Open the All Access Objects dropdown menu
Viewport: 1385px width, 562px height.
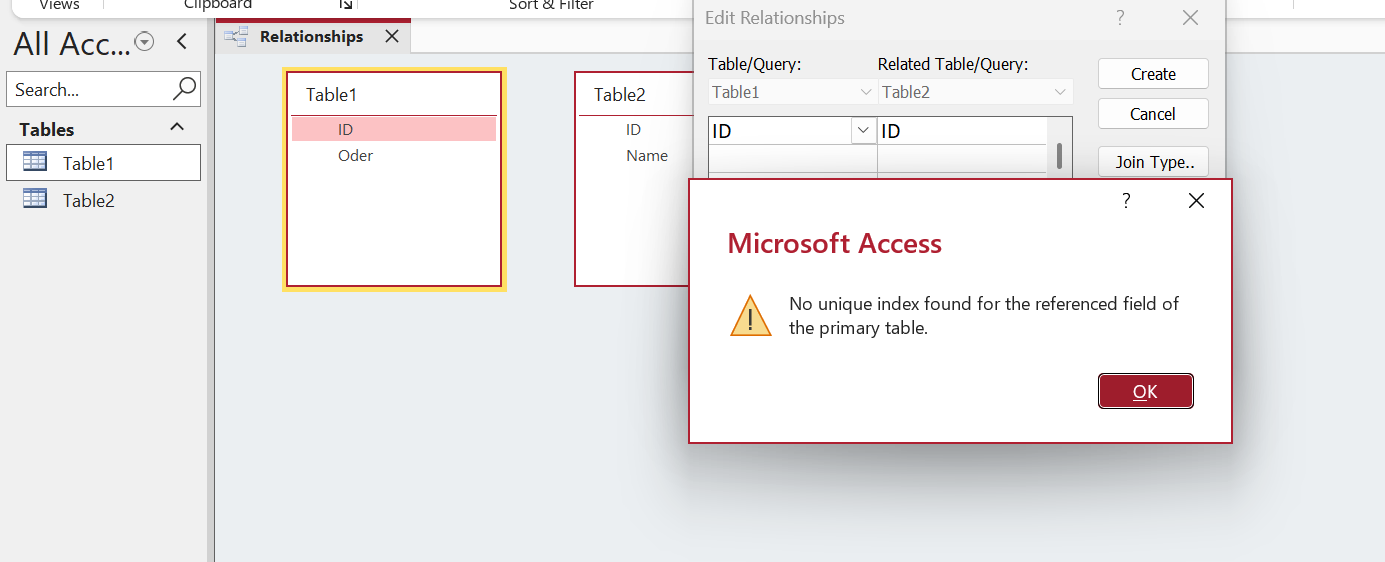pos(145,41)
